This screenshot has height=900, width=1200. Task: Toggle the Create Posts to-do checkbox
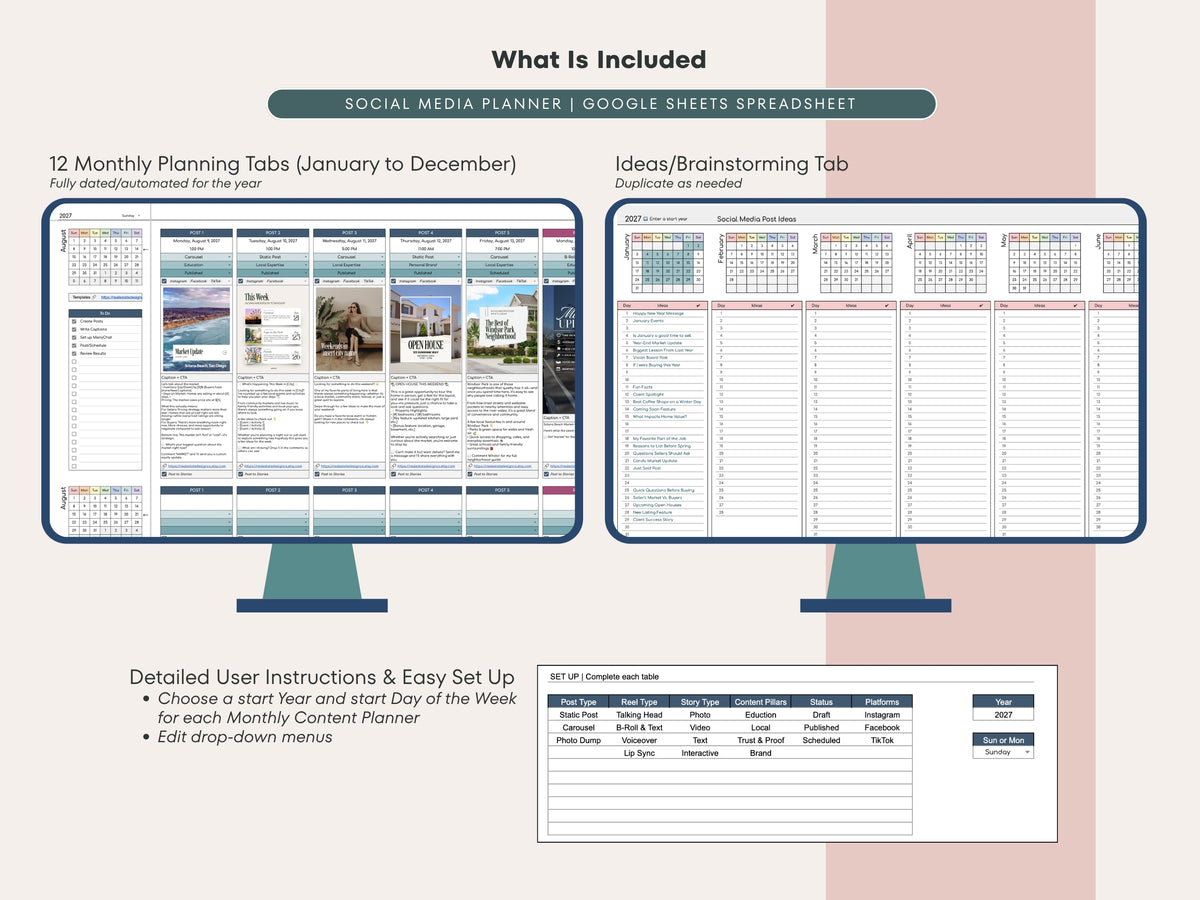[x=74, y=321]
